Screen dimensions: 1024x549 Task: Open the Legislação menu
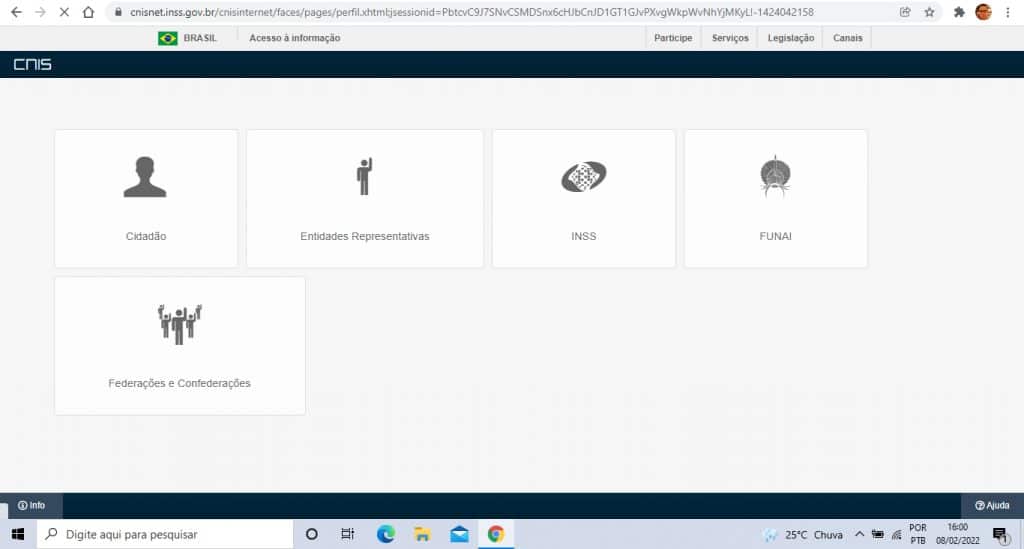pyautogui.click(x=791, y=38)
